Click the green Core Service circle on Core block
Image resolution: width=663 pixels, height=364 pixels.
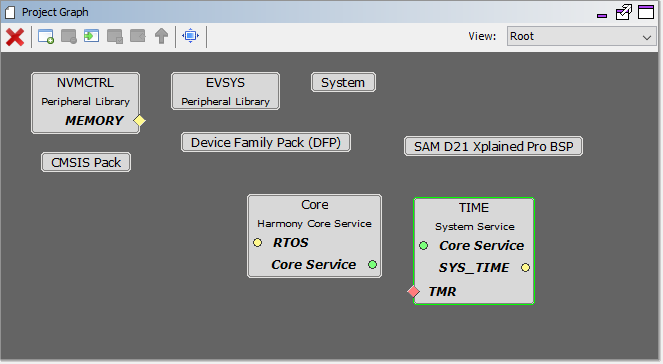pyautogui.click(x=373, y=265)
